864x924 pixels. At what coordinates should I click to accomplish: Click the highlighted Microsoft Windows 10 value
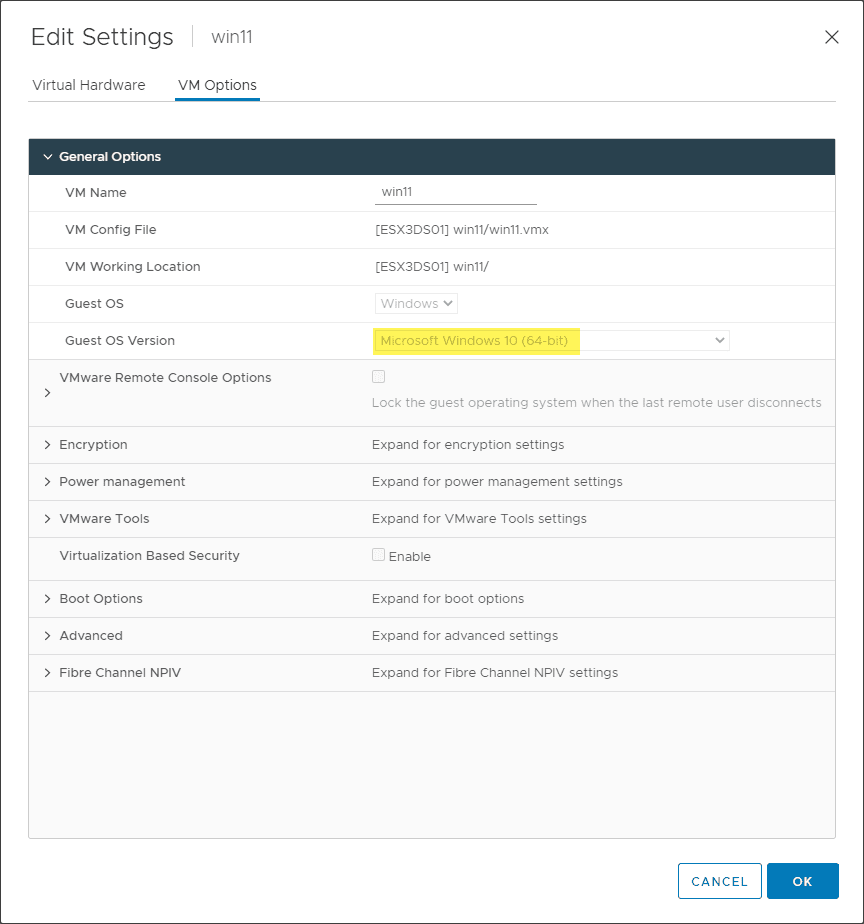[476, 340]
